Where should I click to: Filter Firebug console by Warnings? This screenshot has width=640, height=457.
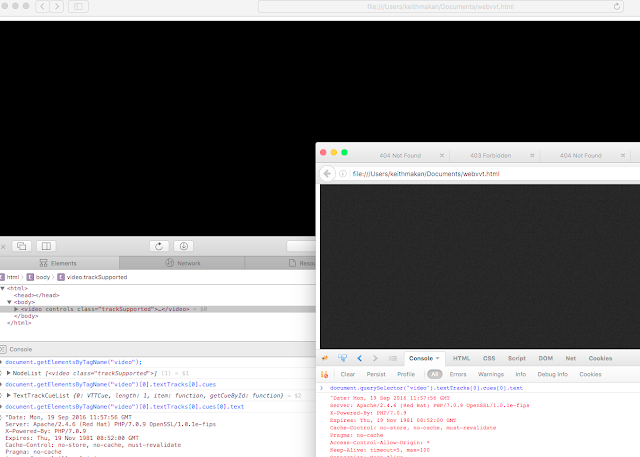[491, 374]
